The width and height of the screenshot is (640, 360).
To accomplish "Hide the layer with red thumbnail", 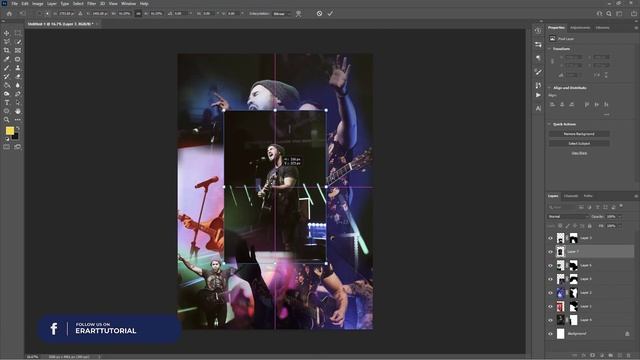I will (x=550, y=307).
